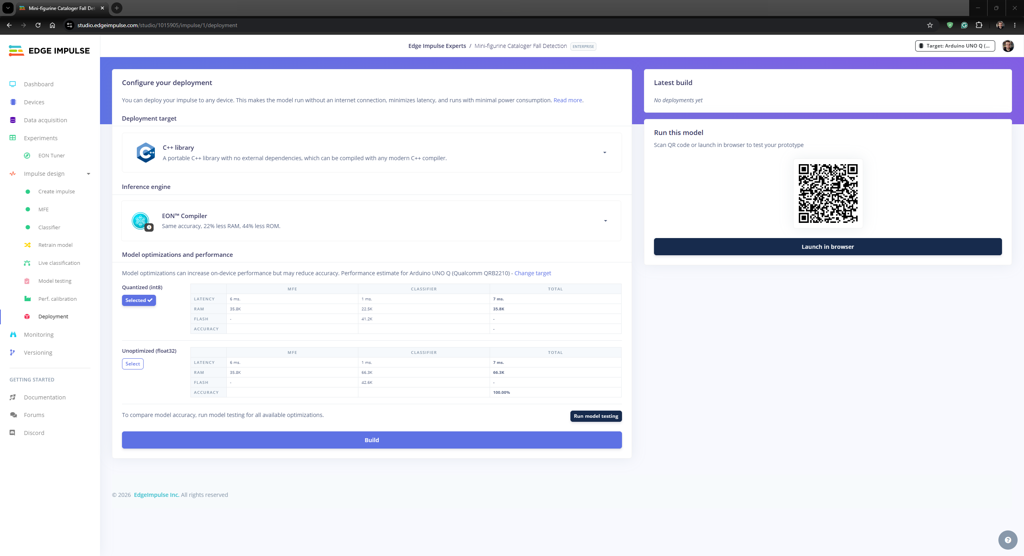This screenshot has width=1024, height=556.
Task: Open the Monitoring menu item
Action: (x=39, y=335)
